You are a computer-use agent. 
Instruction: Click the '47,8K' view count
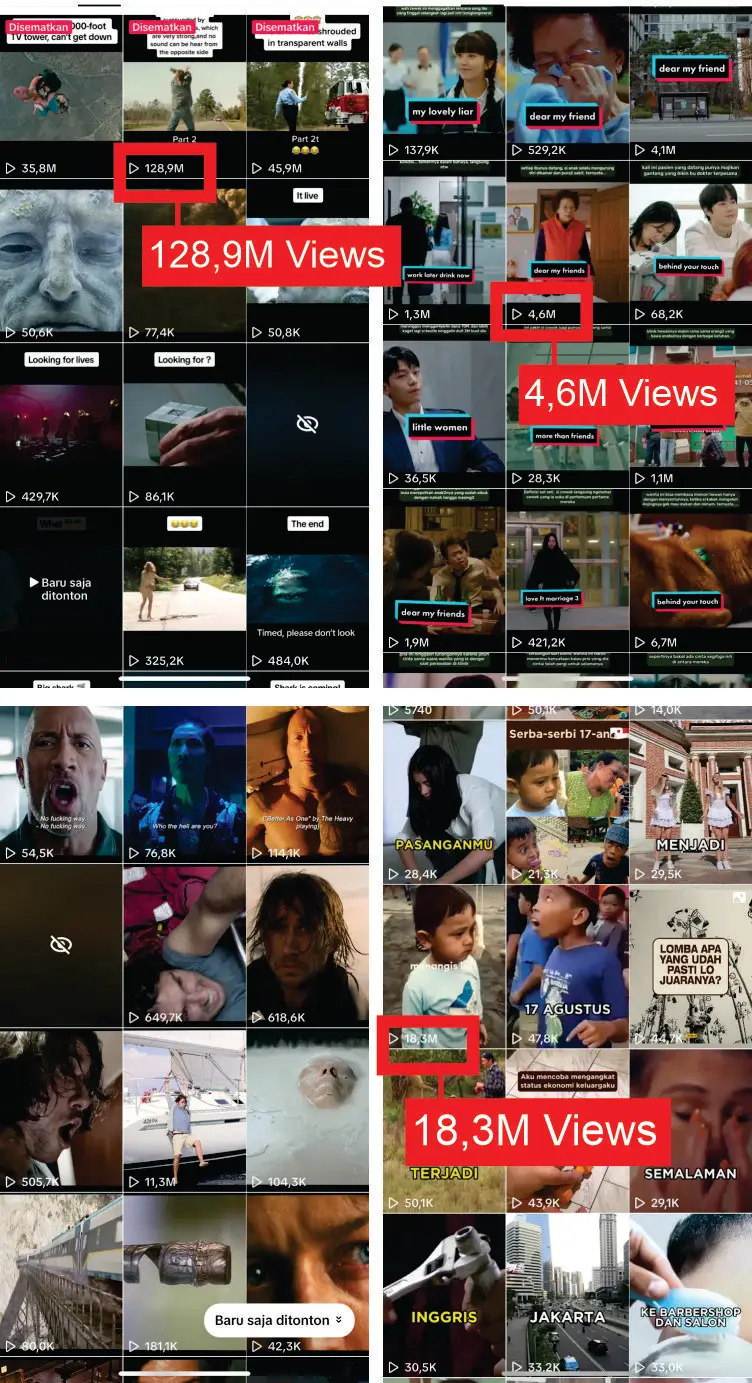[x=543, y=1038]
